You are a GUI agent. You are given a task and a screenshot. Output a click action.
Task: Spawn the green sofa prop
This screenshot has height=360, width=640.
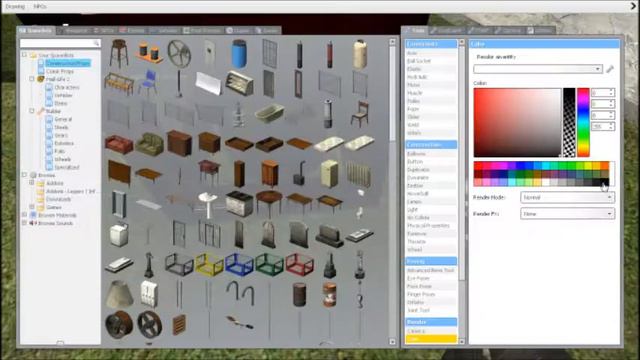pyautogui.click(x=149, y=144)
